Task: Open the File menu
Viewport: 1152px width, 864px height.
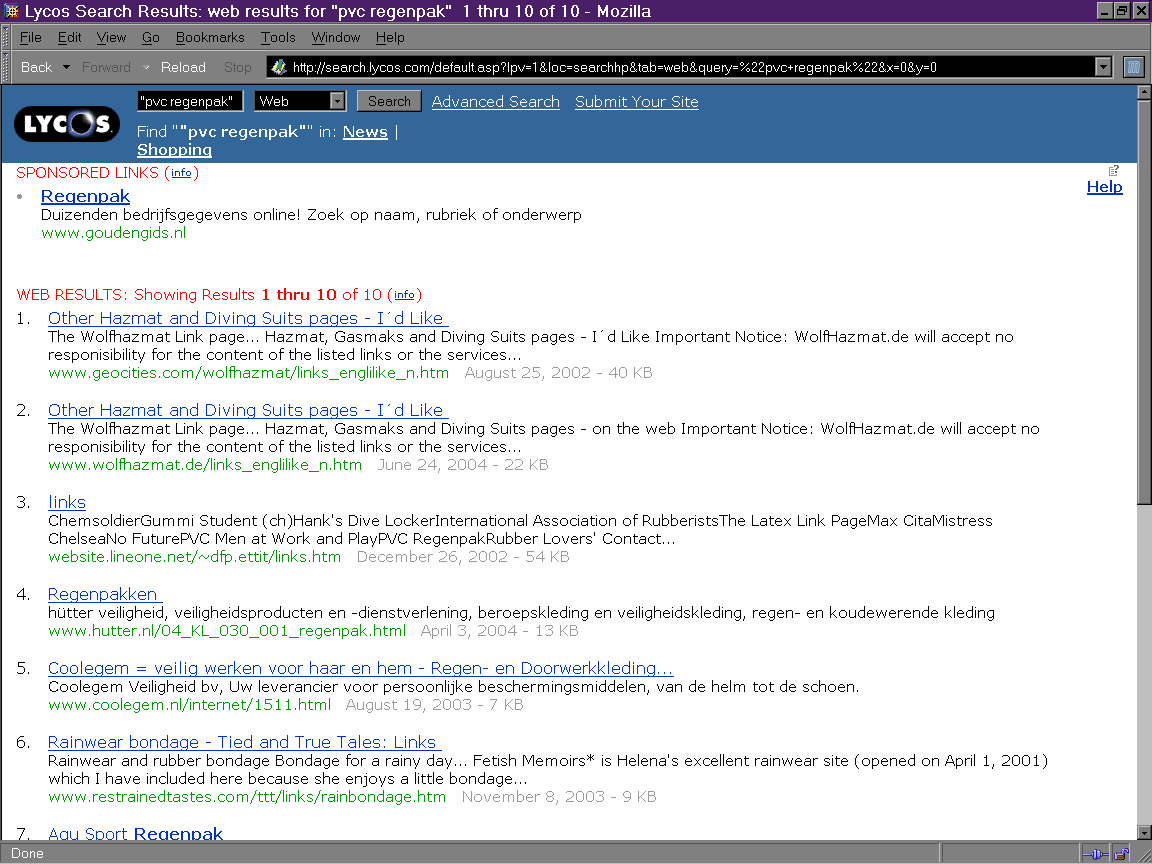Action: [30, 37]
